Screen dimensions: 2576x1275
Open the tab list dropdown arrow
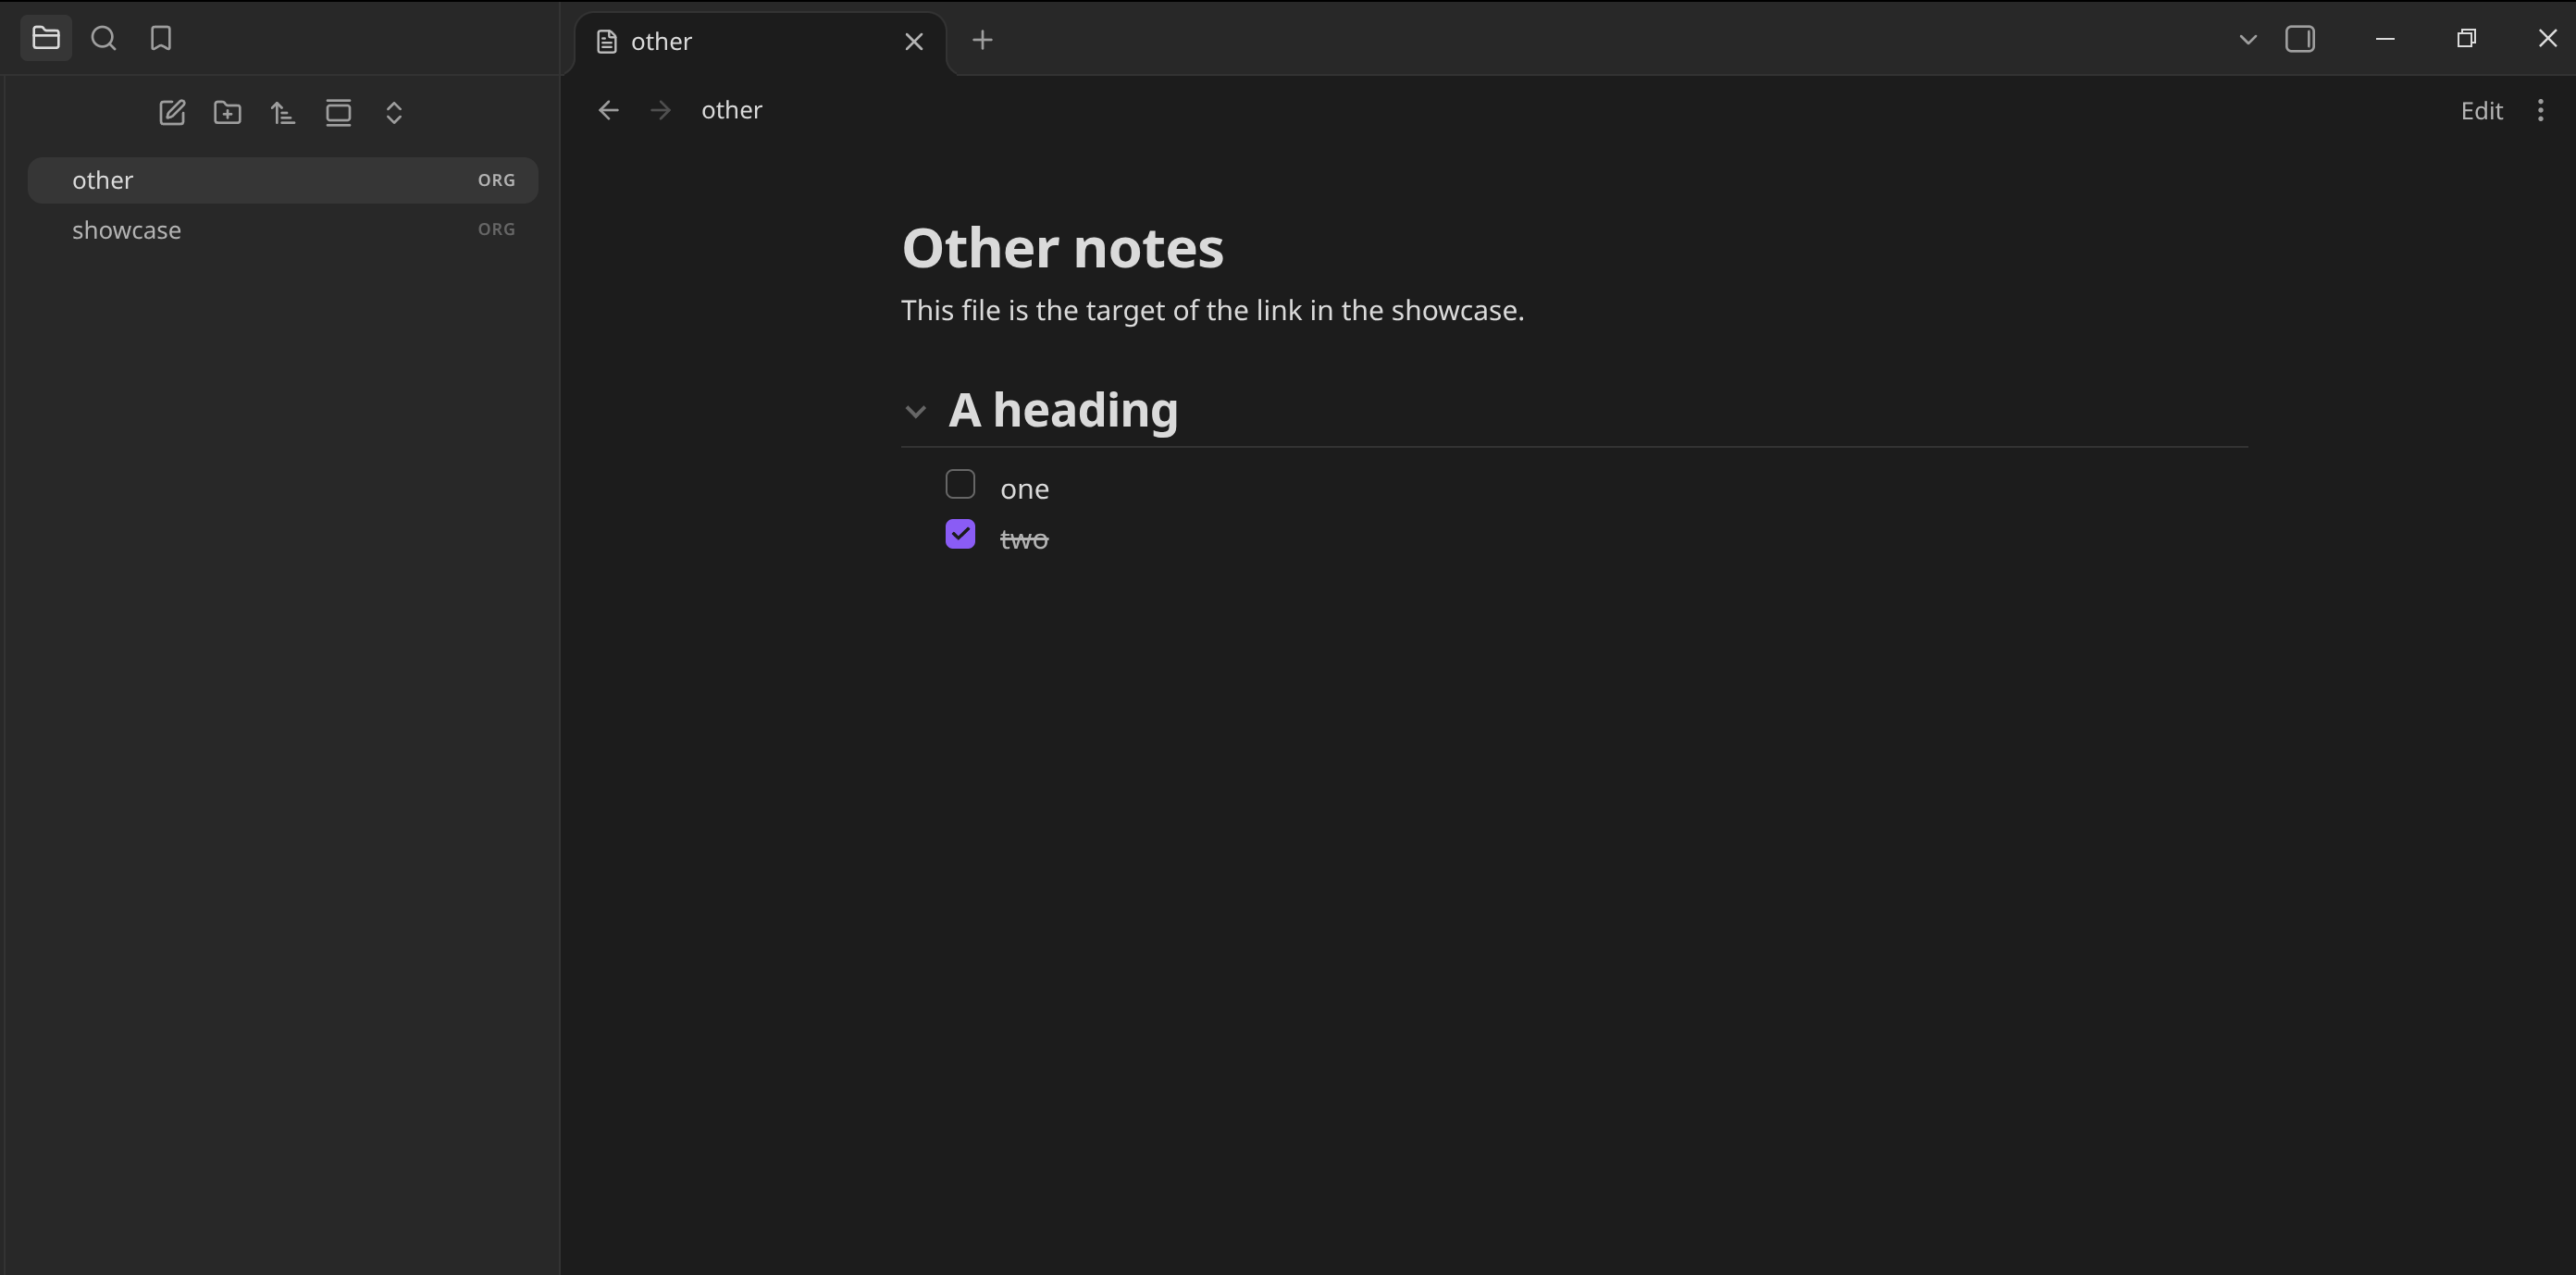(x=2248, y=39)
